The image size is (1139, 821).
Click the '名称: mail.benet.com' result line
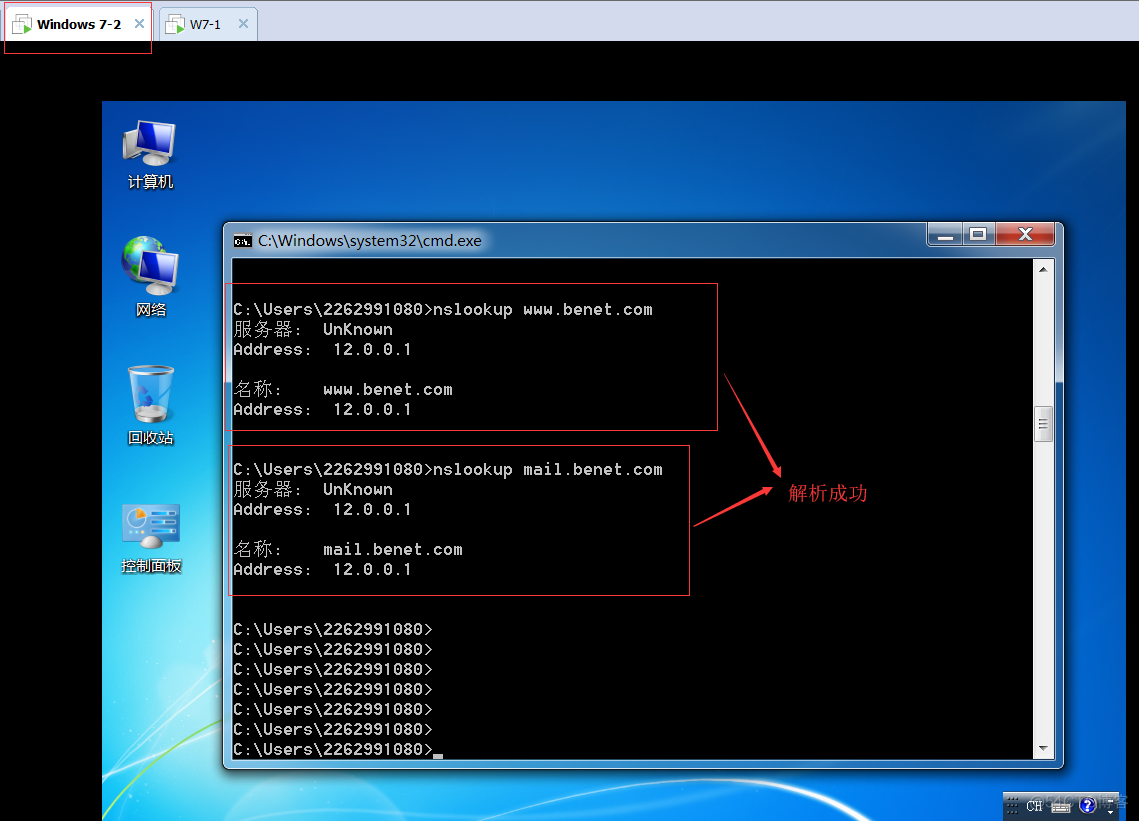pyautogui.click(x=348, y=549)
